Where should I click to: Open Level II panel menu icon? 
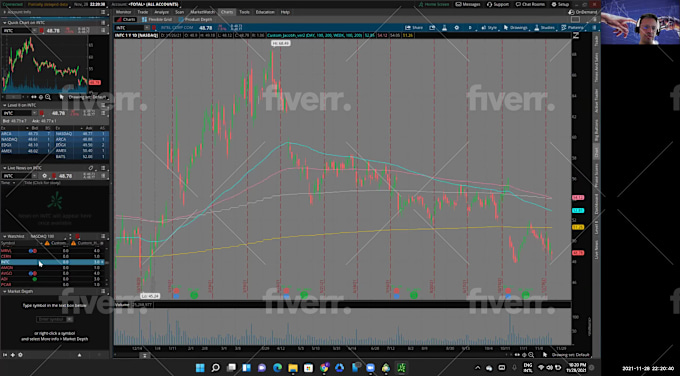point(103,105)
